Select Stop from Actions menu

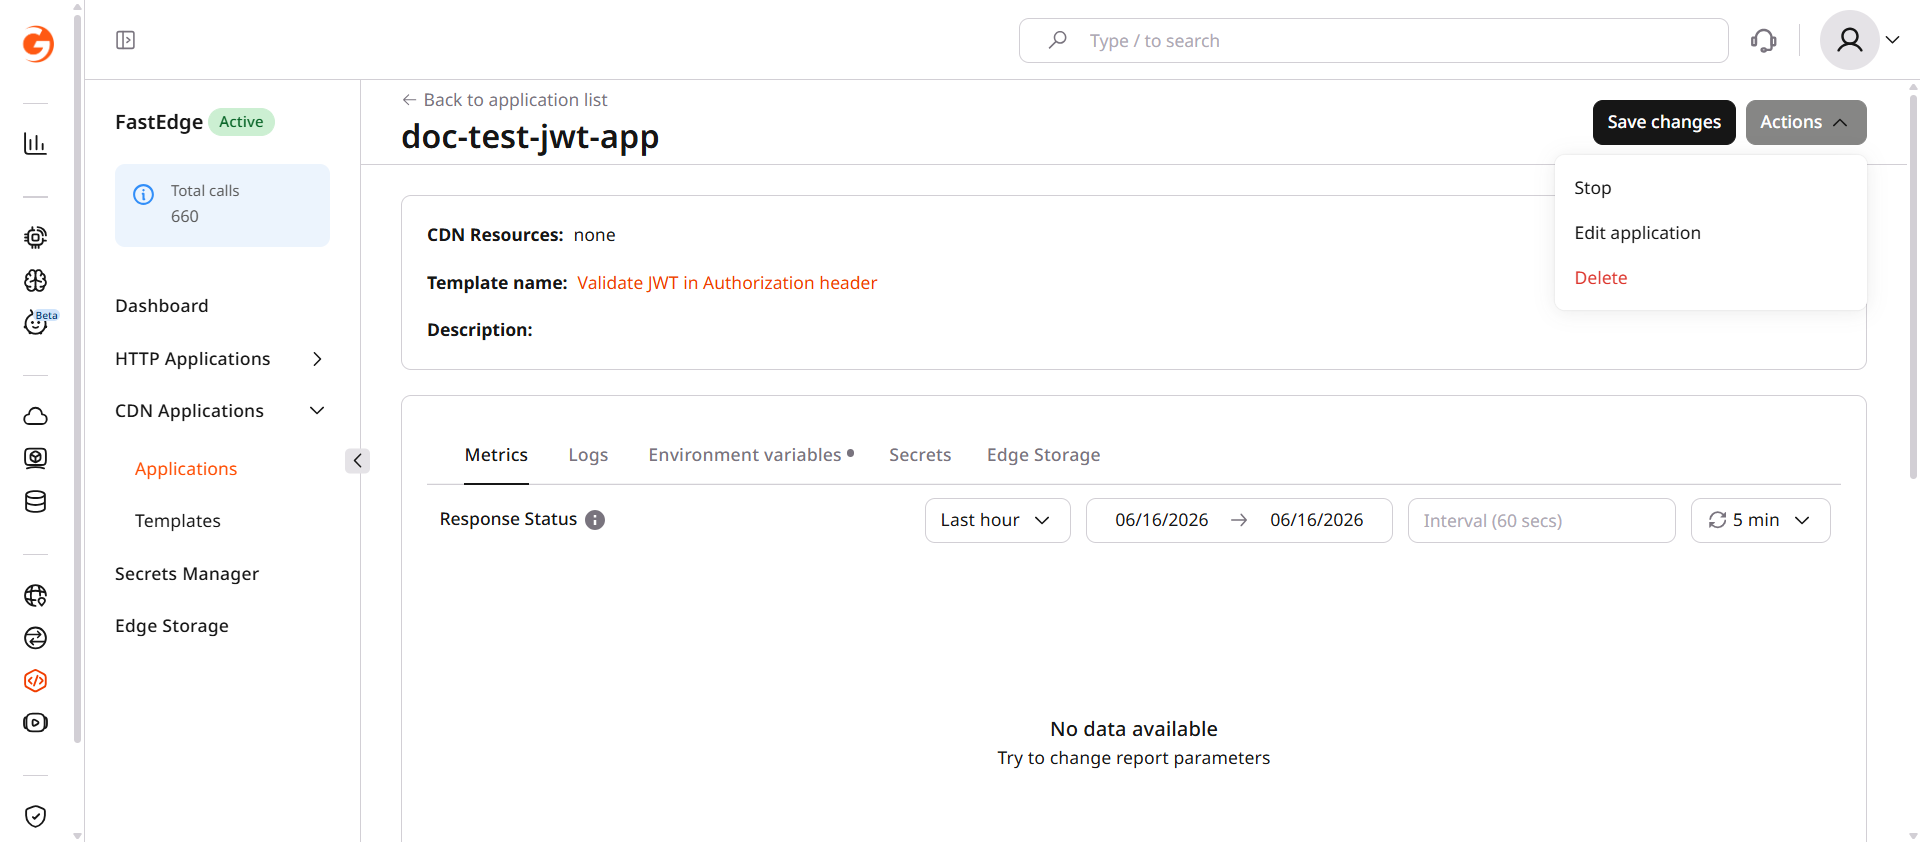1592,188
